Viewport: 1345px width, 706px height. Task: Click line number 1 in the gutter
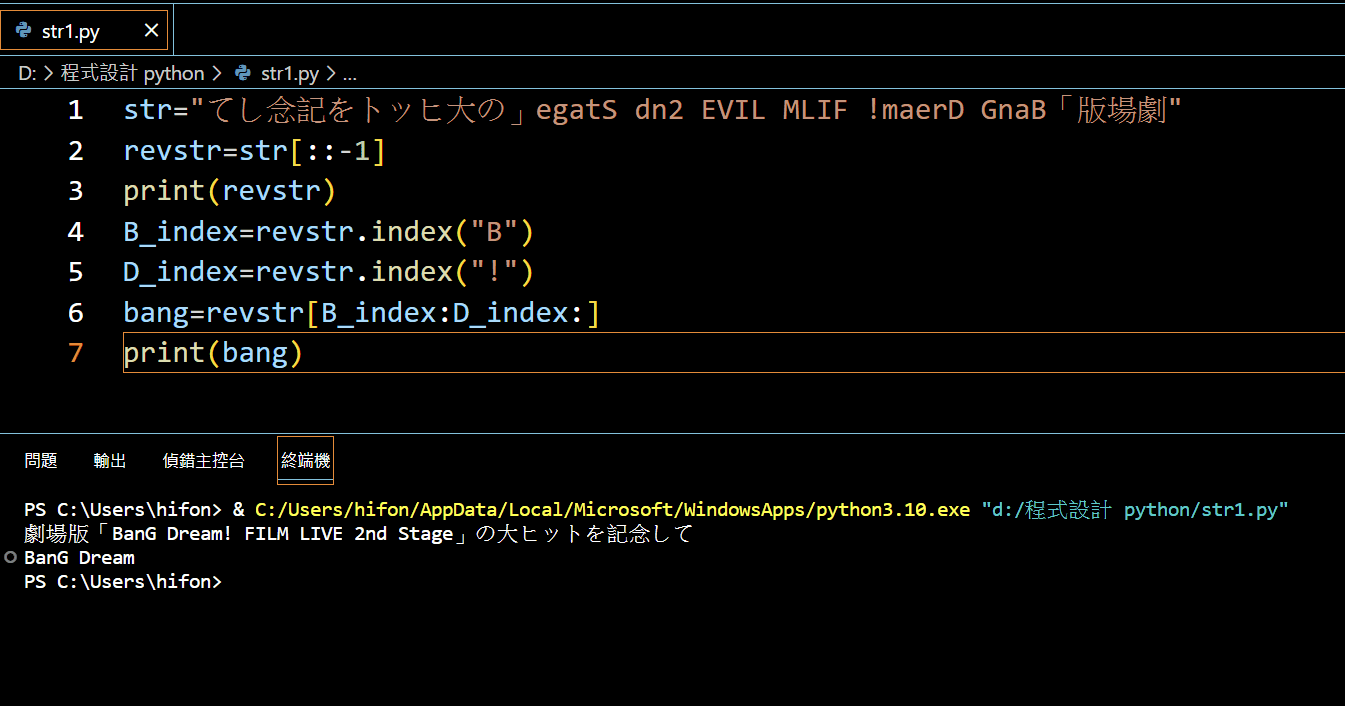(x=76, y=110)
